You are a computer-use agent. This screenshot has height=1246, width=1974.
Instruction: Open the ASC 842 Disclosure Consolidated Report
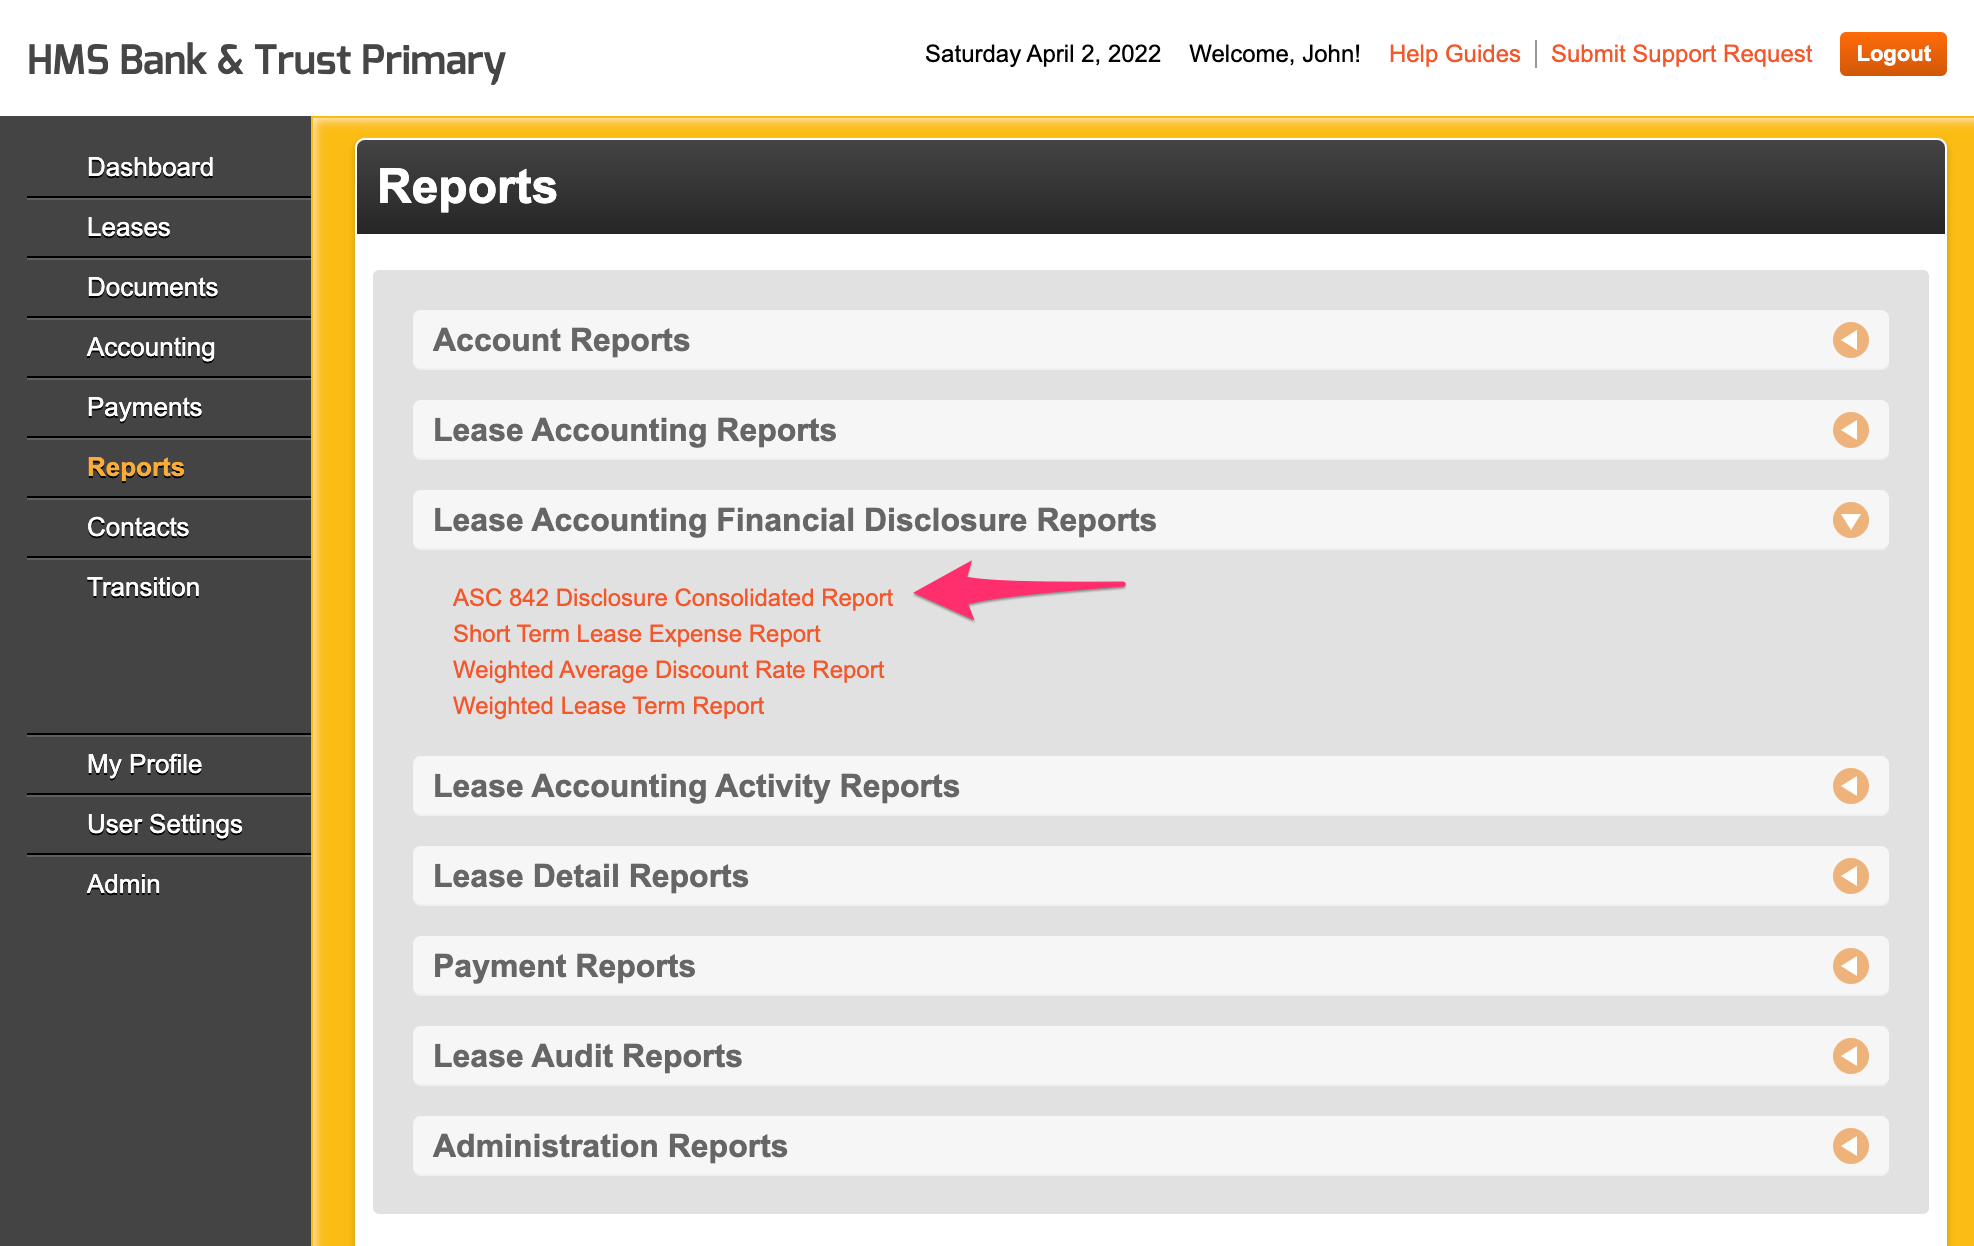click(672, 597)
